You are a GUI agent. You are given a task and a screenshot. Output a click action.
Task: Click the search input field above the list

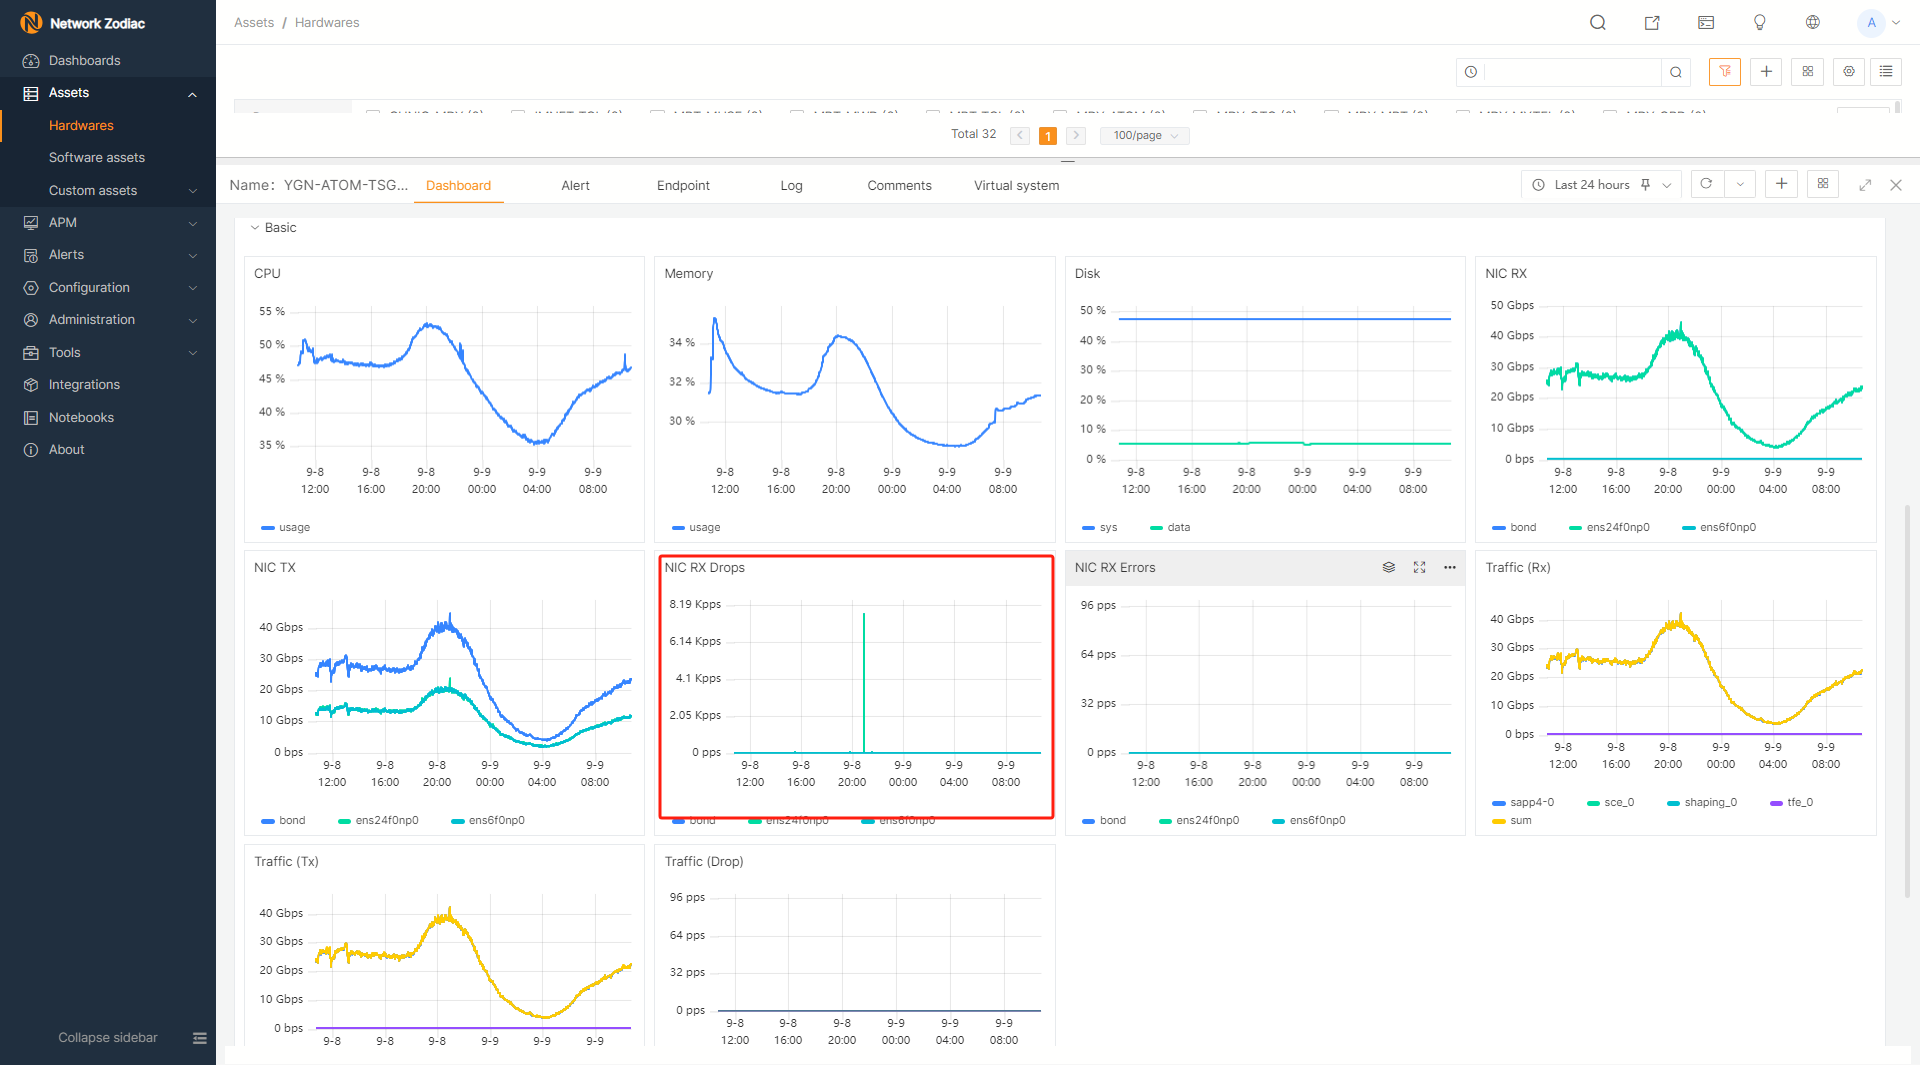tap(1572, 72)
